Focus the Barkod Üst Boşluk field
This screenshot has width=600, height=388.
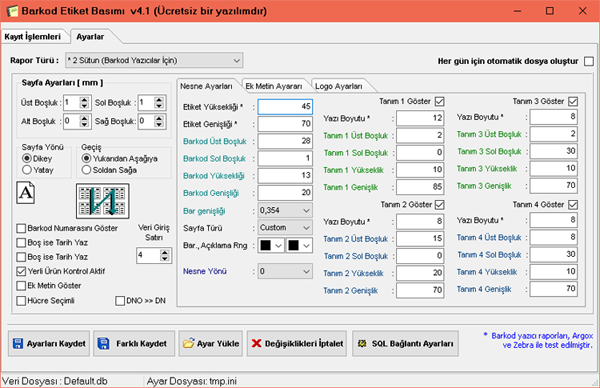285,141
